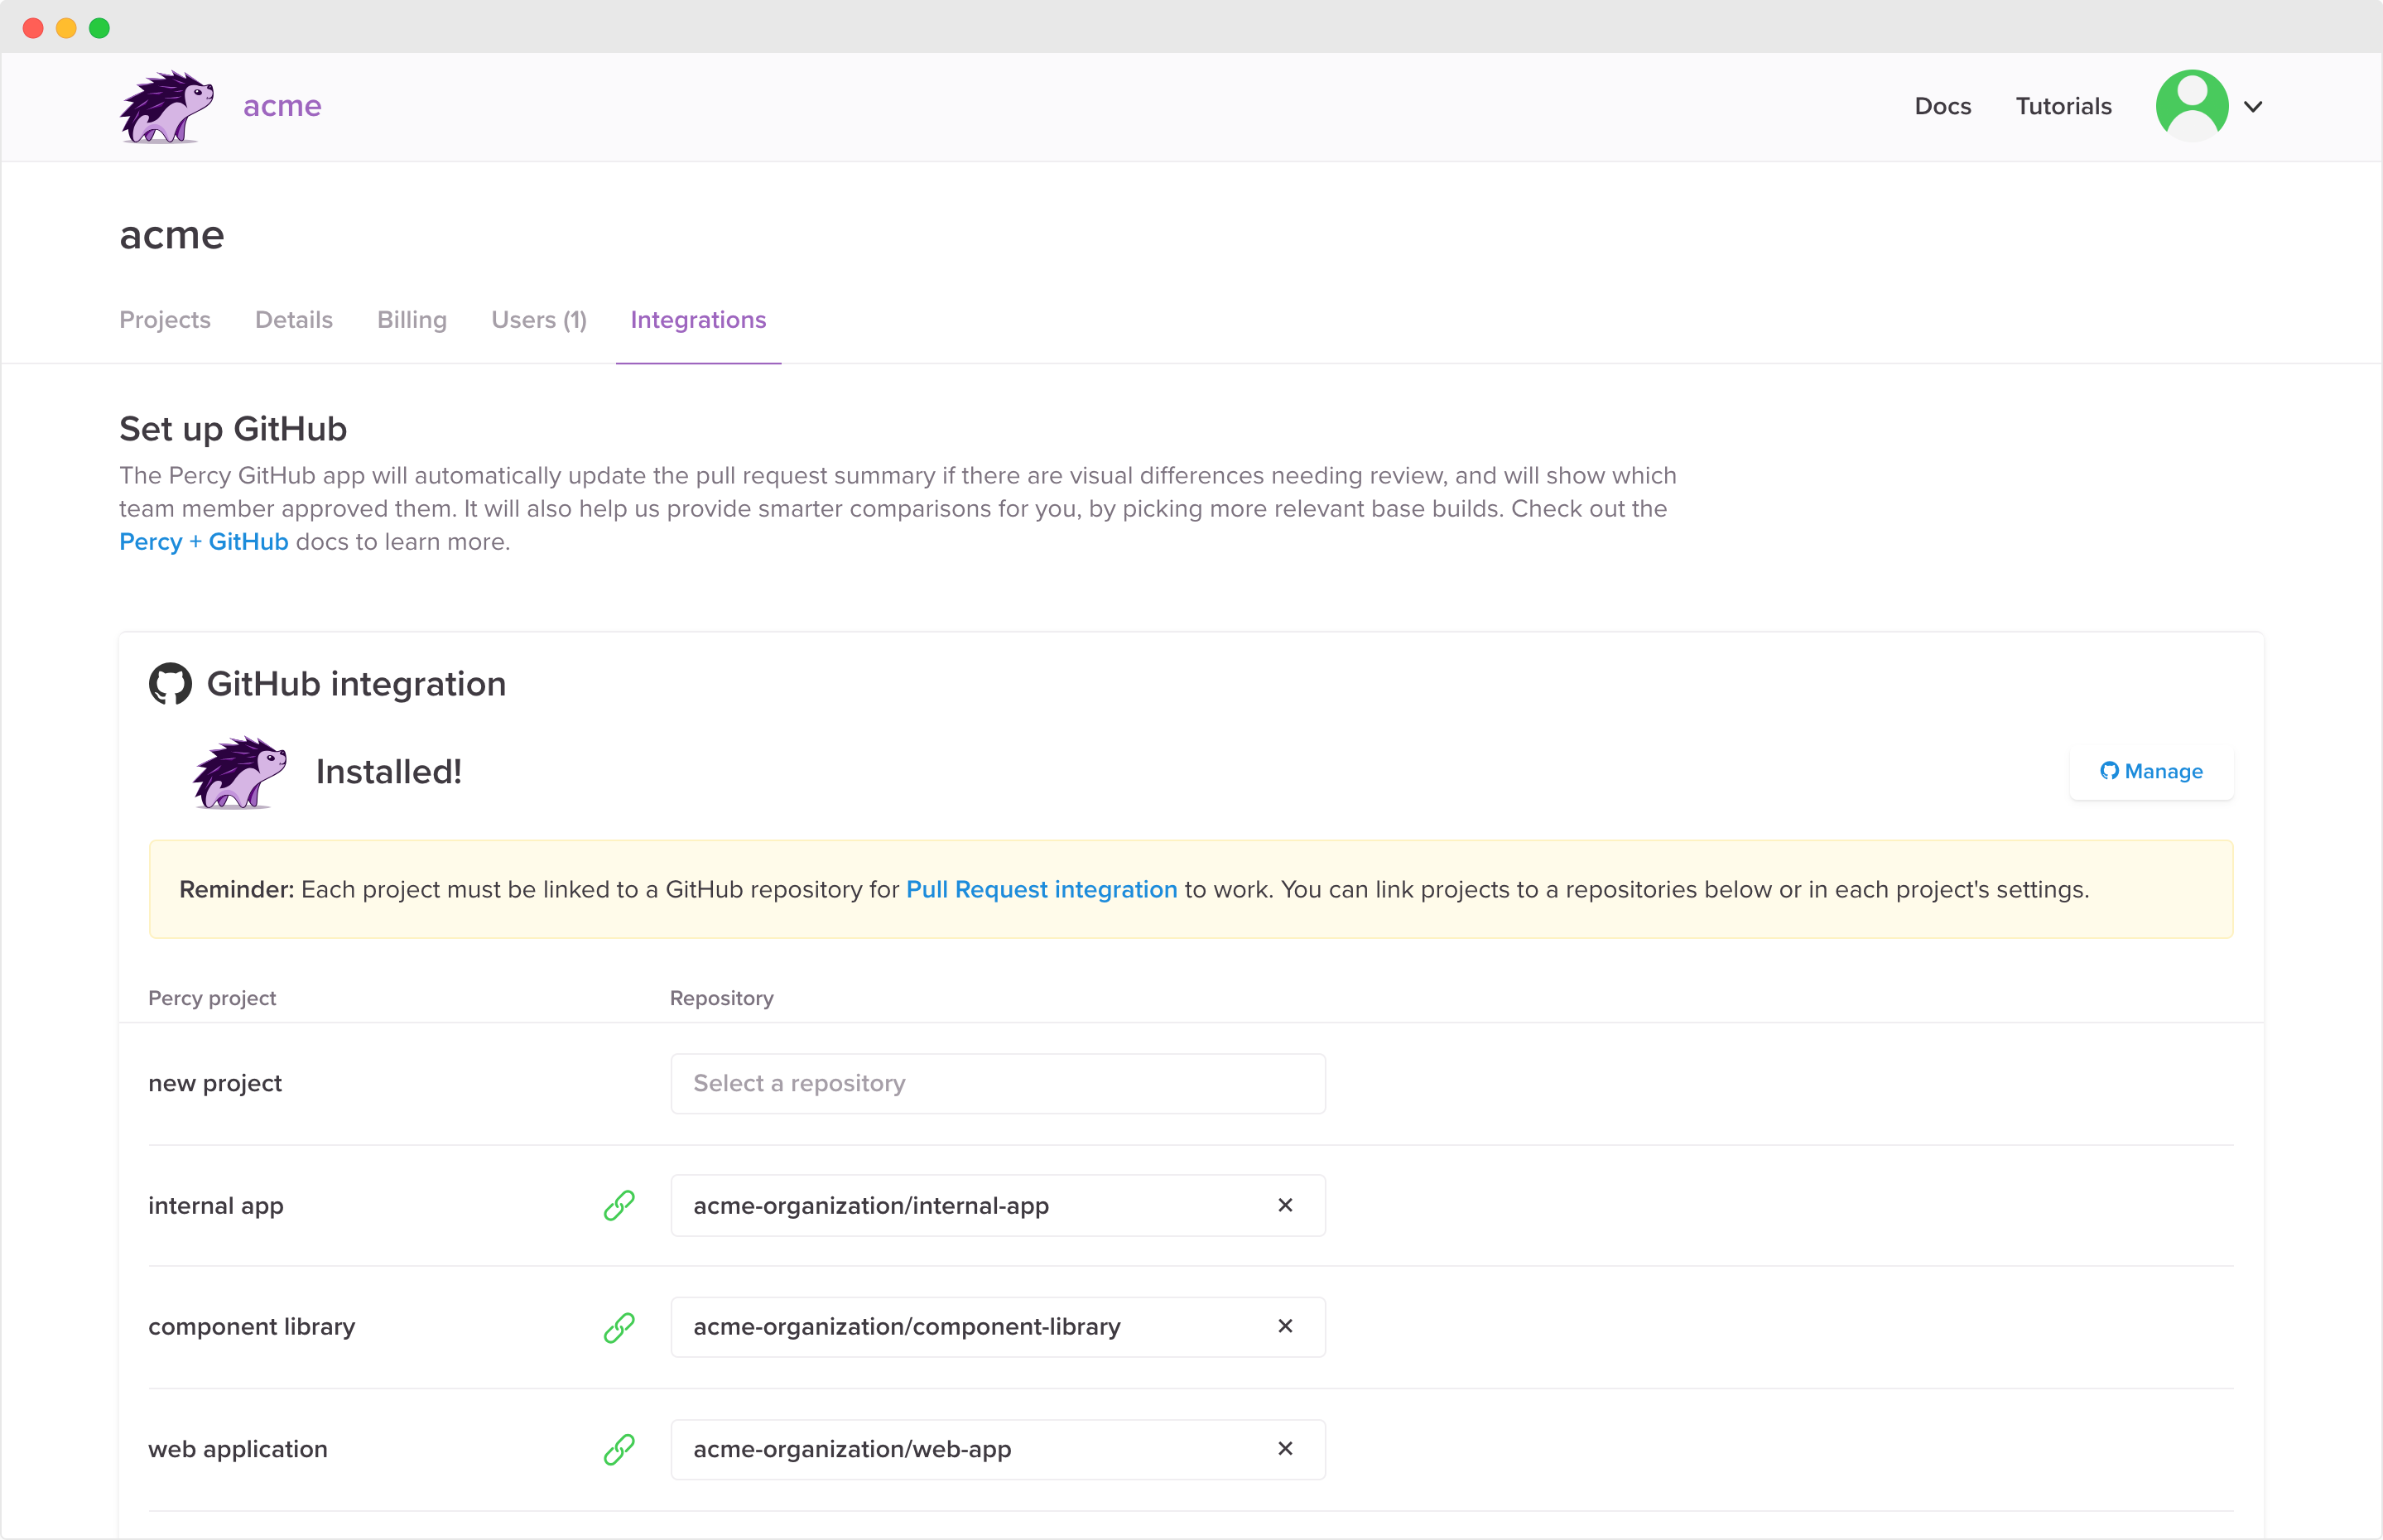This screenshot has width=2383, height=1540.
Task: Click the GitHub octocat icon beside integration heading
Action: (x=170, y=684)
